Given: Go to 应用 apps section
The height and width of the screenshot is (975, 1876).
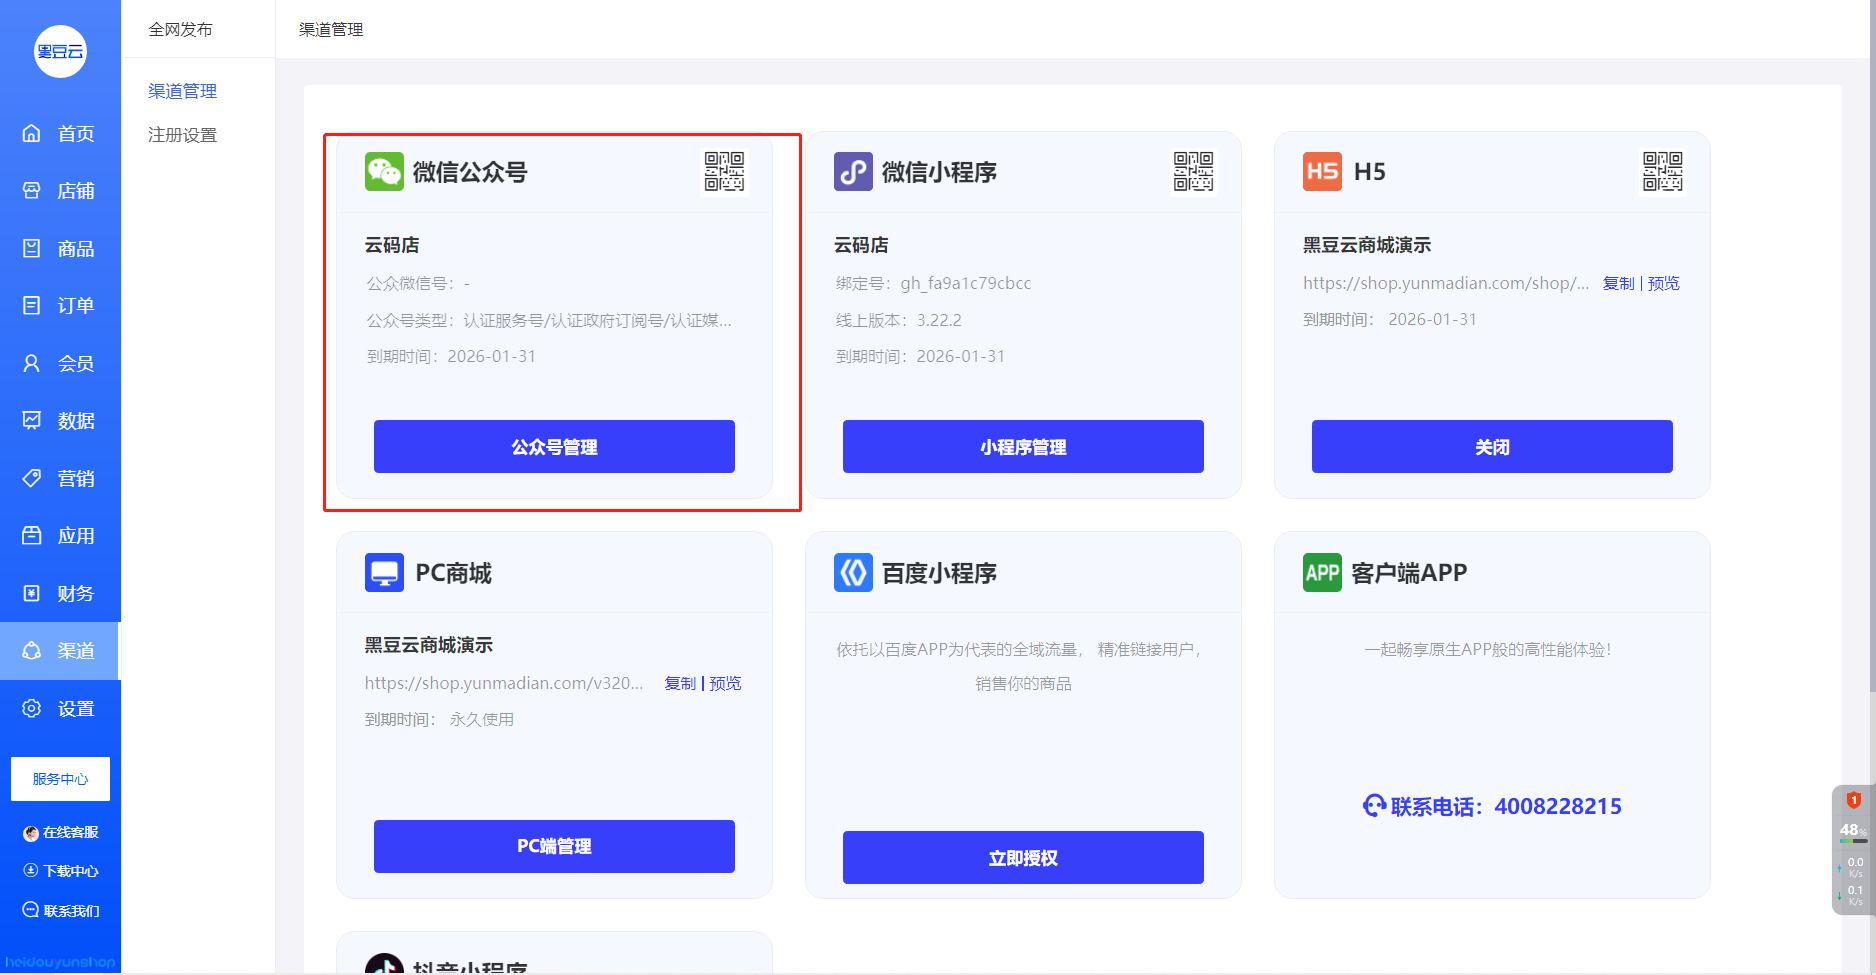Looking at the screenshot, I should [x=60, y=535].
